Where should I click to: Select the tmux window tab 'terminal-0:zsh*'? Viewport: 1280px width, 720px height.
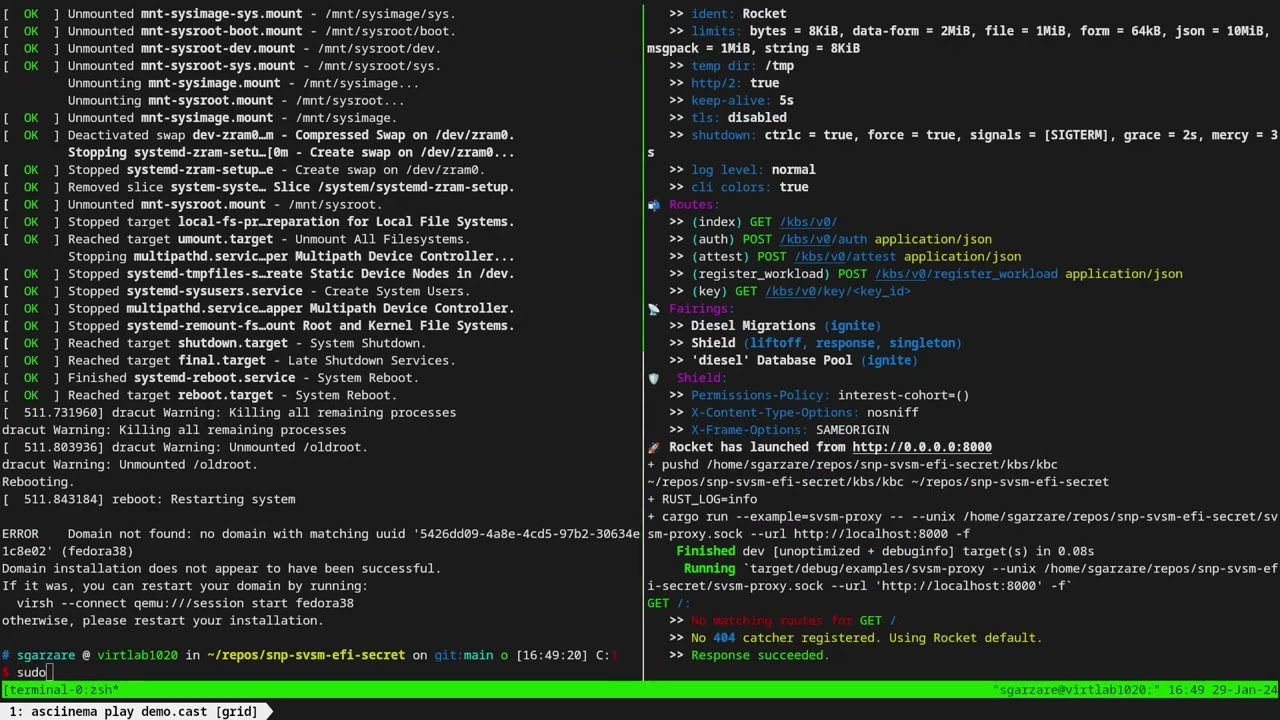click(62, 690)
